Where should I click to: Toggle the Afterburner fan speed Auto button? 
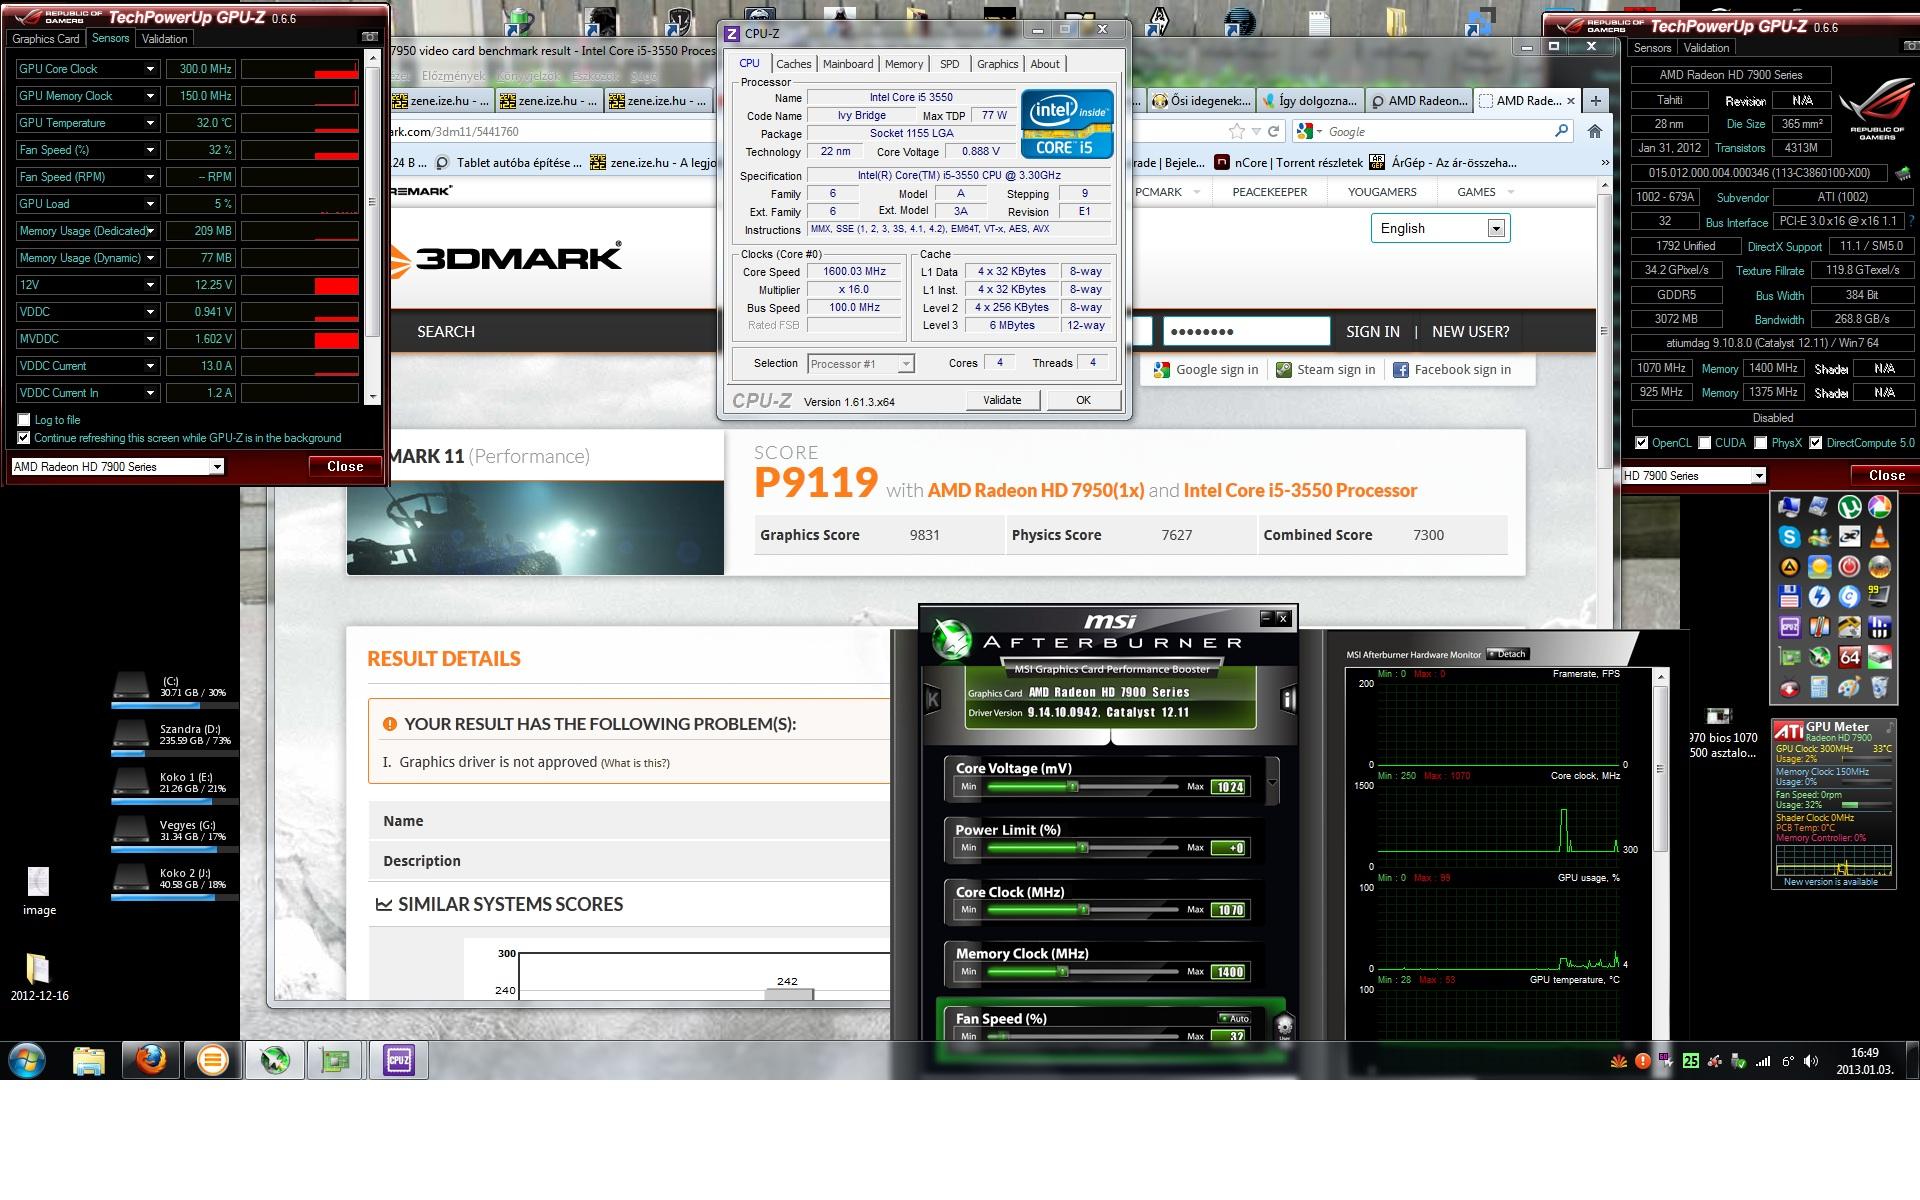coord(1234,1018)
